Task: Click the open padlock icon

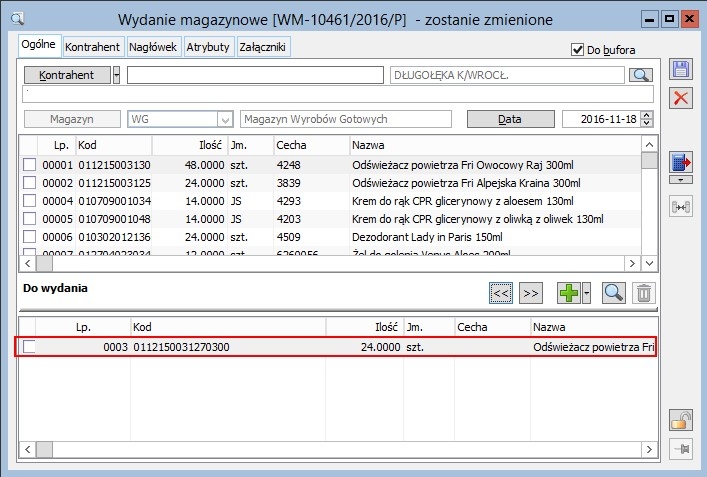Action: coord(680,420)
